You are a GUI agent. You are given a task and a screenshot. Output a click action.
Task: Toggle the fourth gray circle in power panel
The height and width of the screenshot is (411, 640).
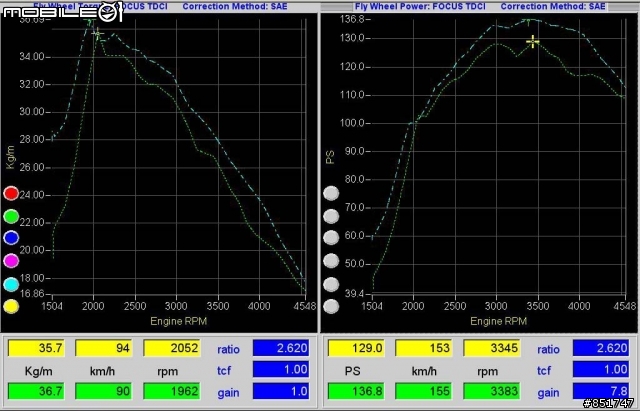[331, 260]
